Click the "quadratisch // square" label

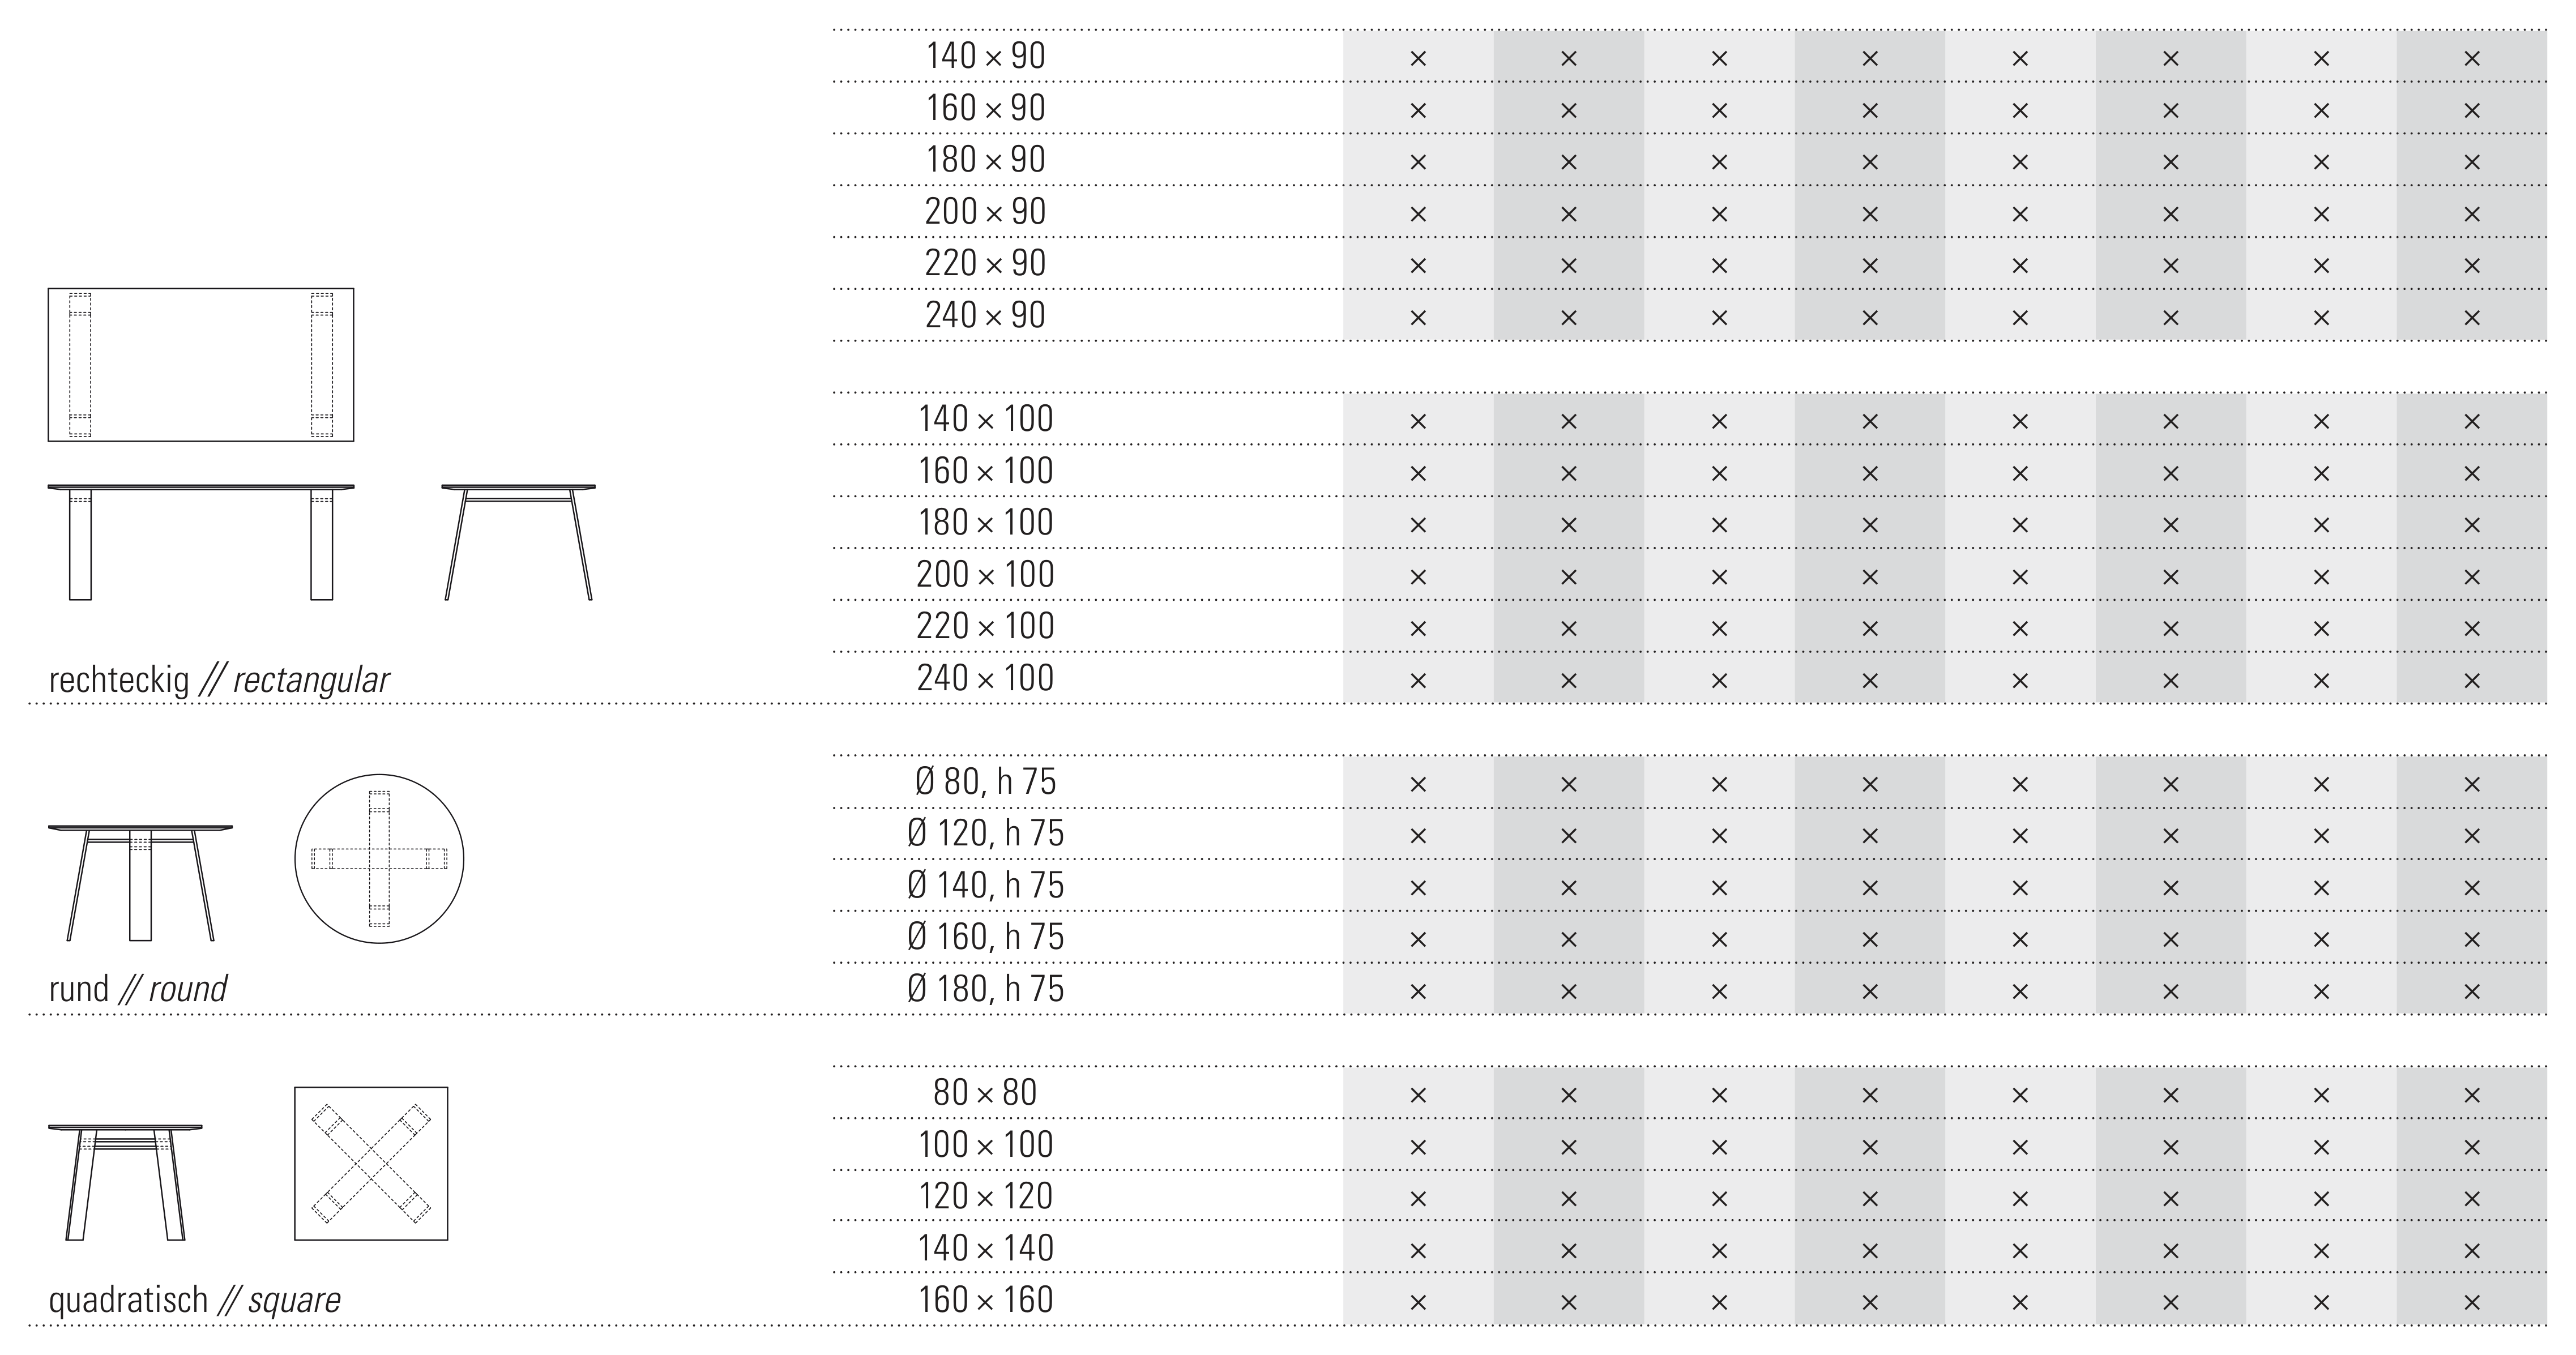[x=194, y=1300]
